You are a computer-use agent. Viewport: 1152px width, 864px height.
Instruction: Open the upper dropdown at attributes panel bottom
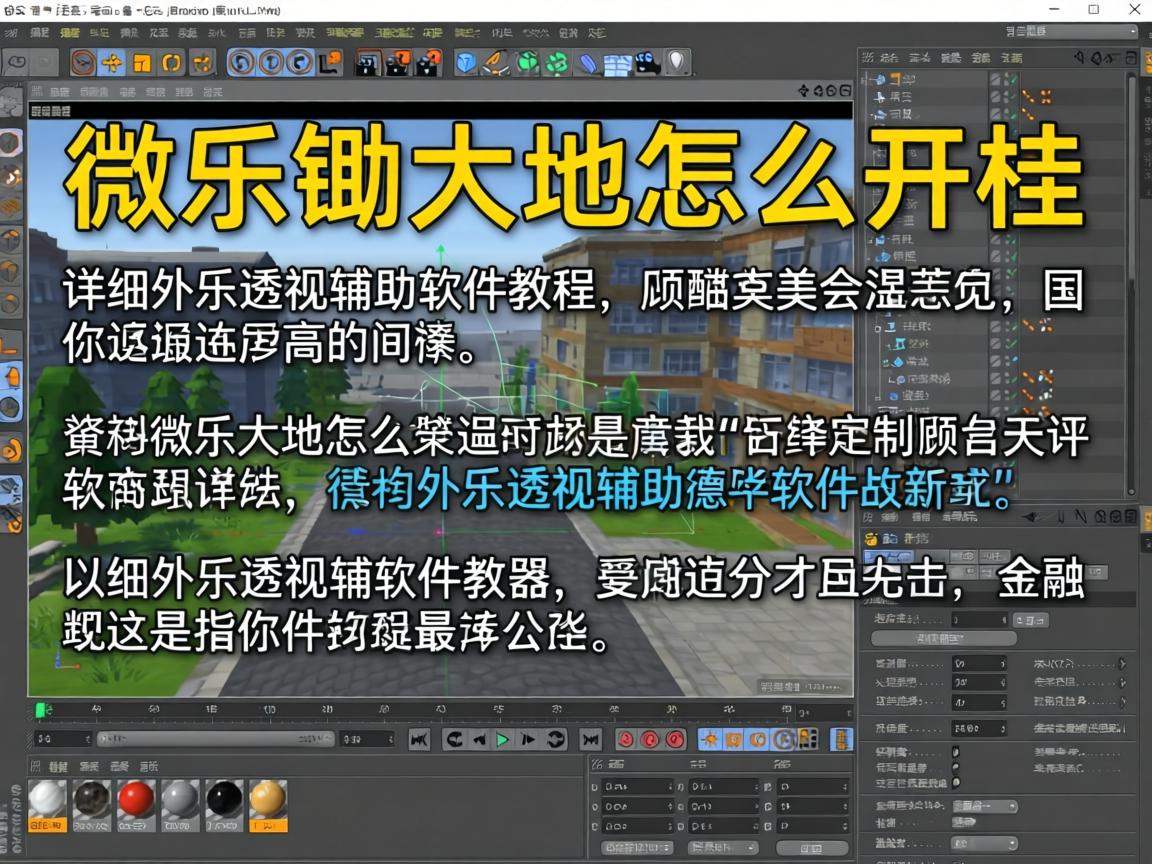coord(984,807)
